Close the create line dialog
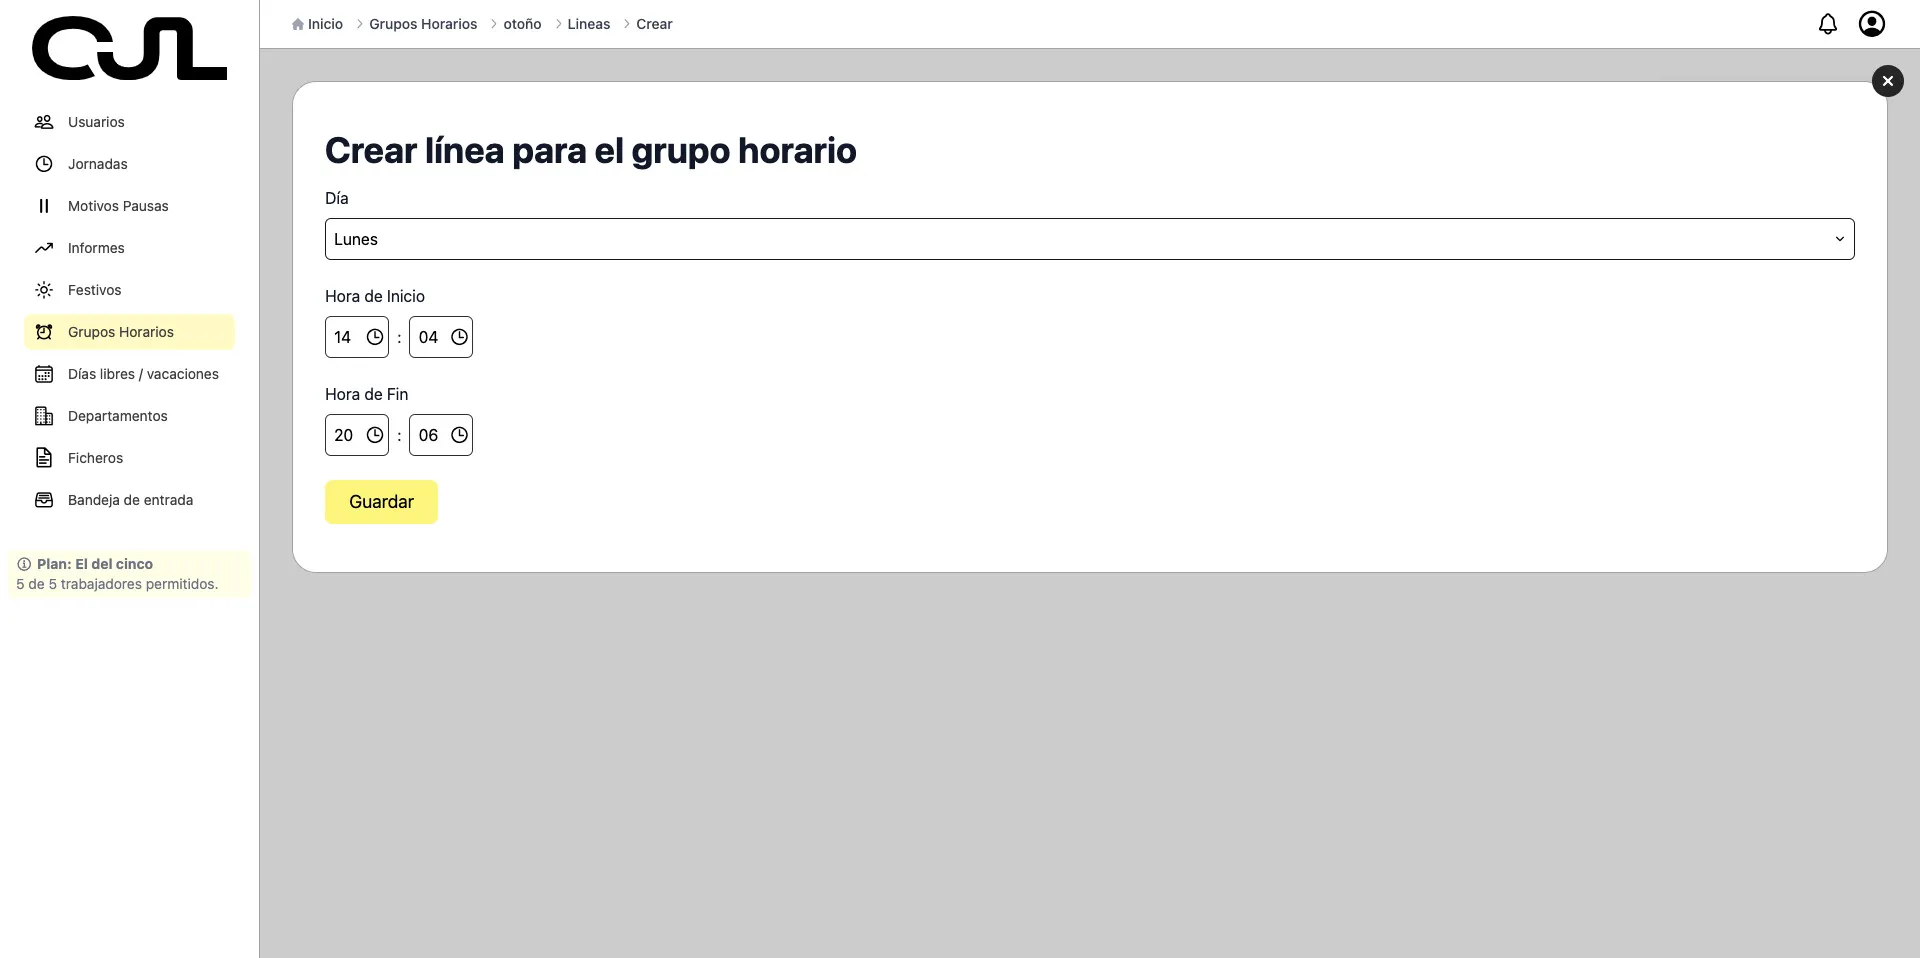 1887,81
